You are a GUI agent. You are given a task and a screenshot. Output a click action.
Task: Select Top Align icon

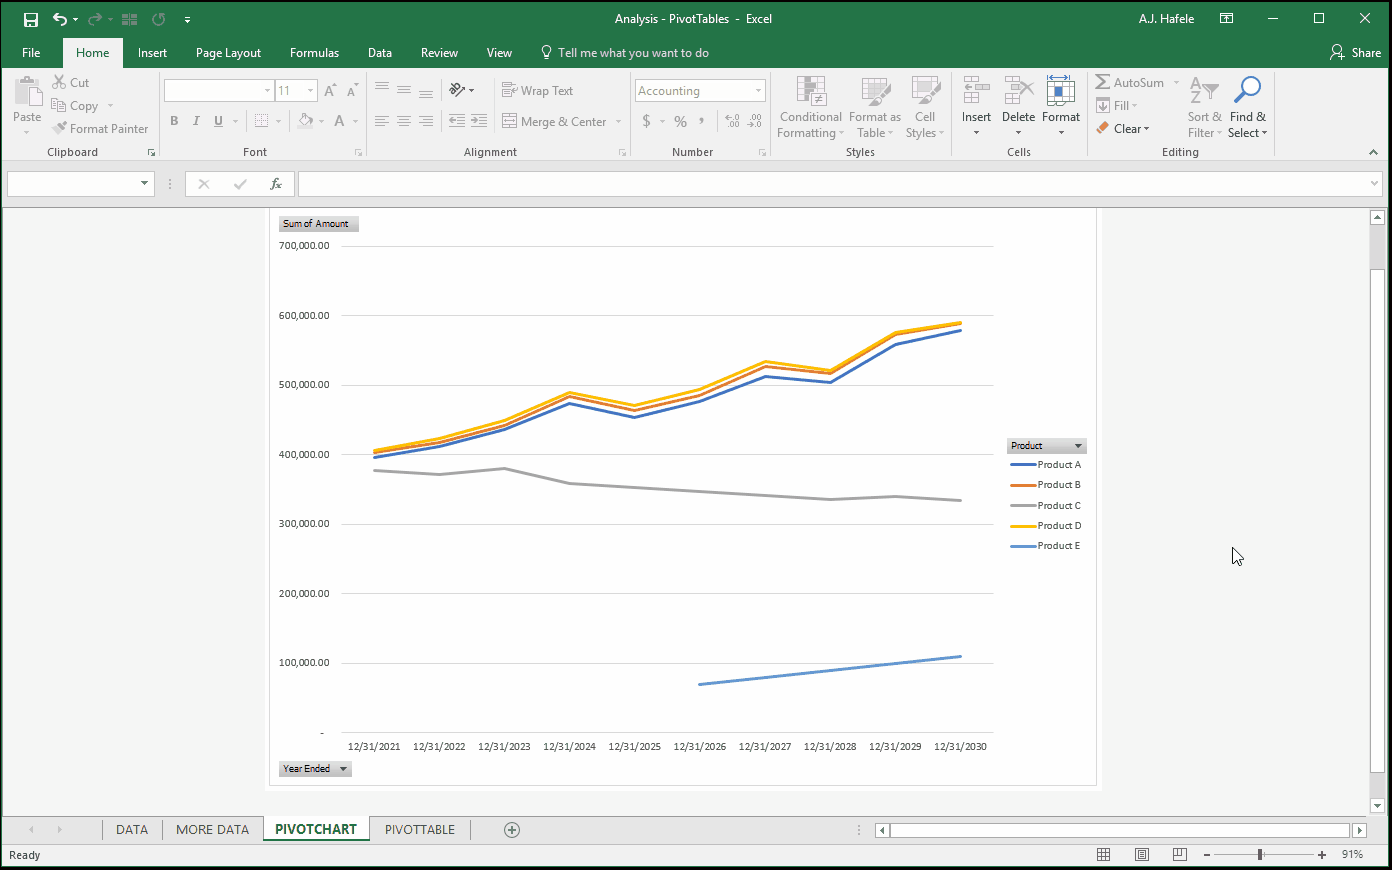click(x=382, y=90)
